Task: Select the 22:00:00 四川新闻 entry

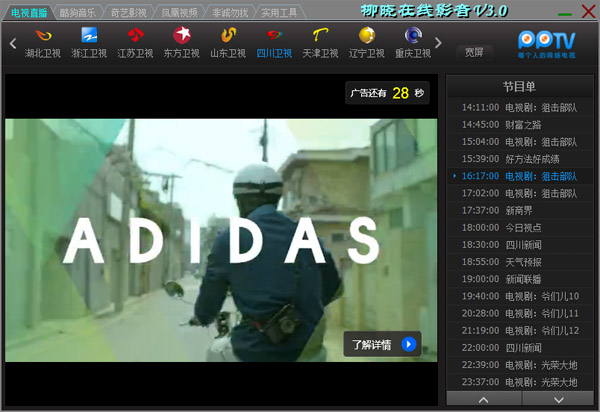Action: coord(520,348)
